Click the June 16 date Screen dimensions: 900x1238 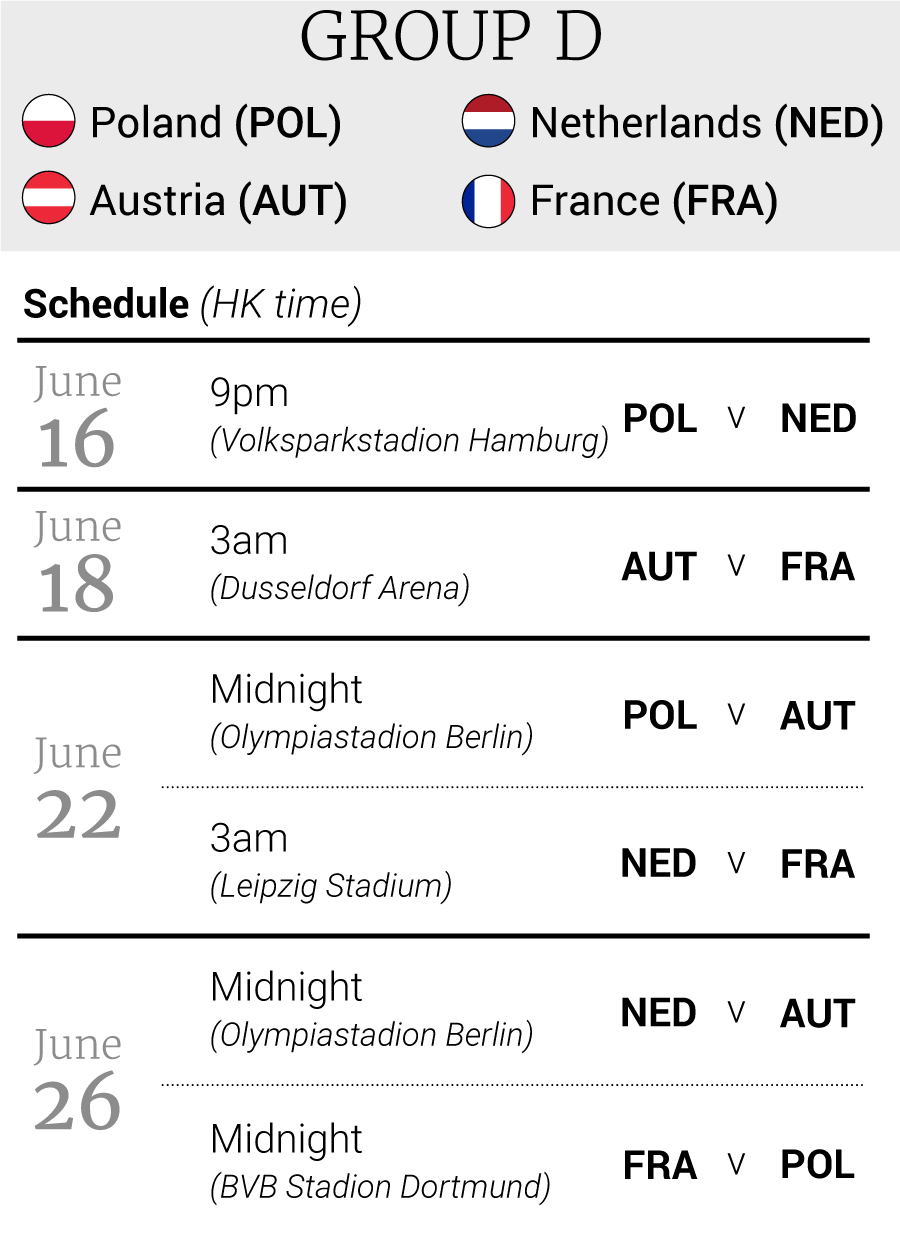point(77,416)
